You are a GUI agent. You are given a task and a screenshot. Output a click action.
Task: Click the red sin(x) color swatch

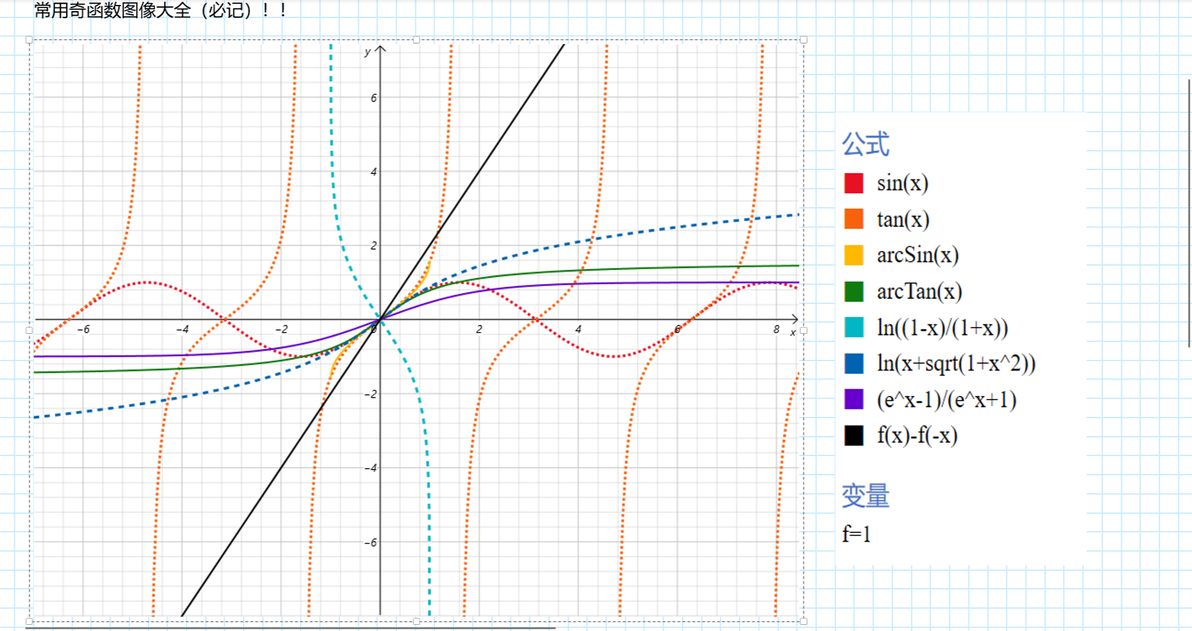[x=854, y=183]
